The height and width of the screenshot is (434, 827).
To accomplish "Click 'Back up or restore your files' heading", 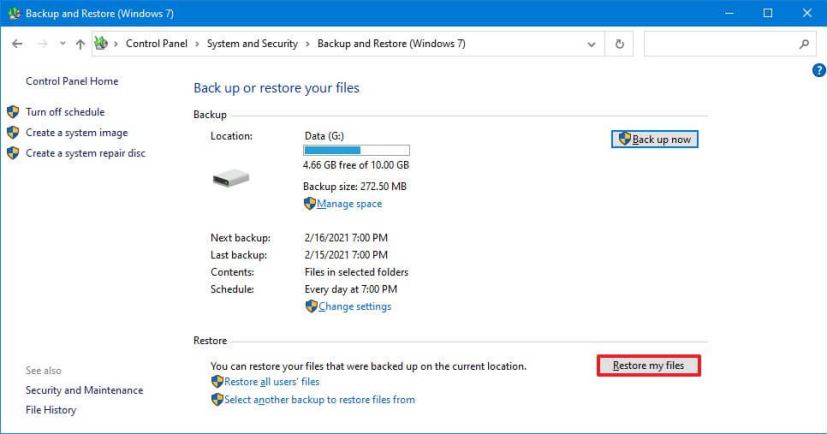I will point(276,88).
